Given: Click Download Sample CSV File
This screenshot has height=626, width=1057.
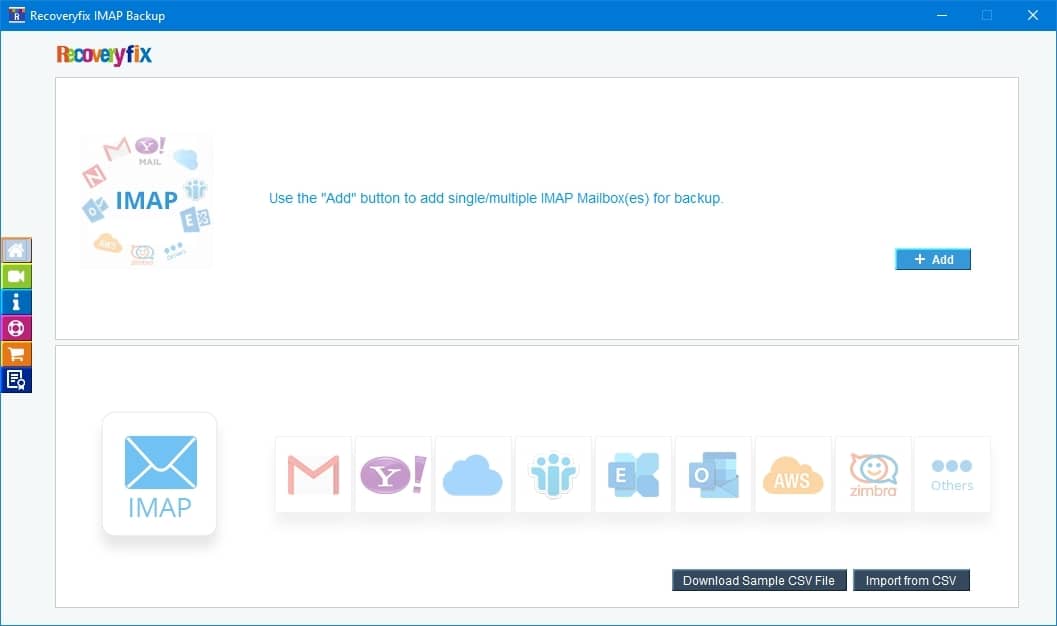Looking at the screenshot, I should pos(759,580).
